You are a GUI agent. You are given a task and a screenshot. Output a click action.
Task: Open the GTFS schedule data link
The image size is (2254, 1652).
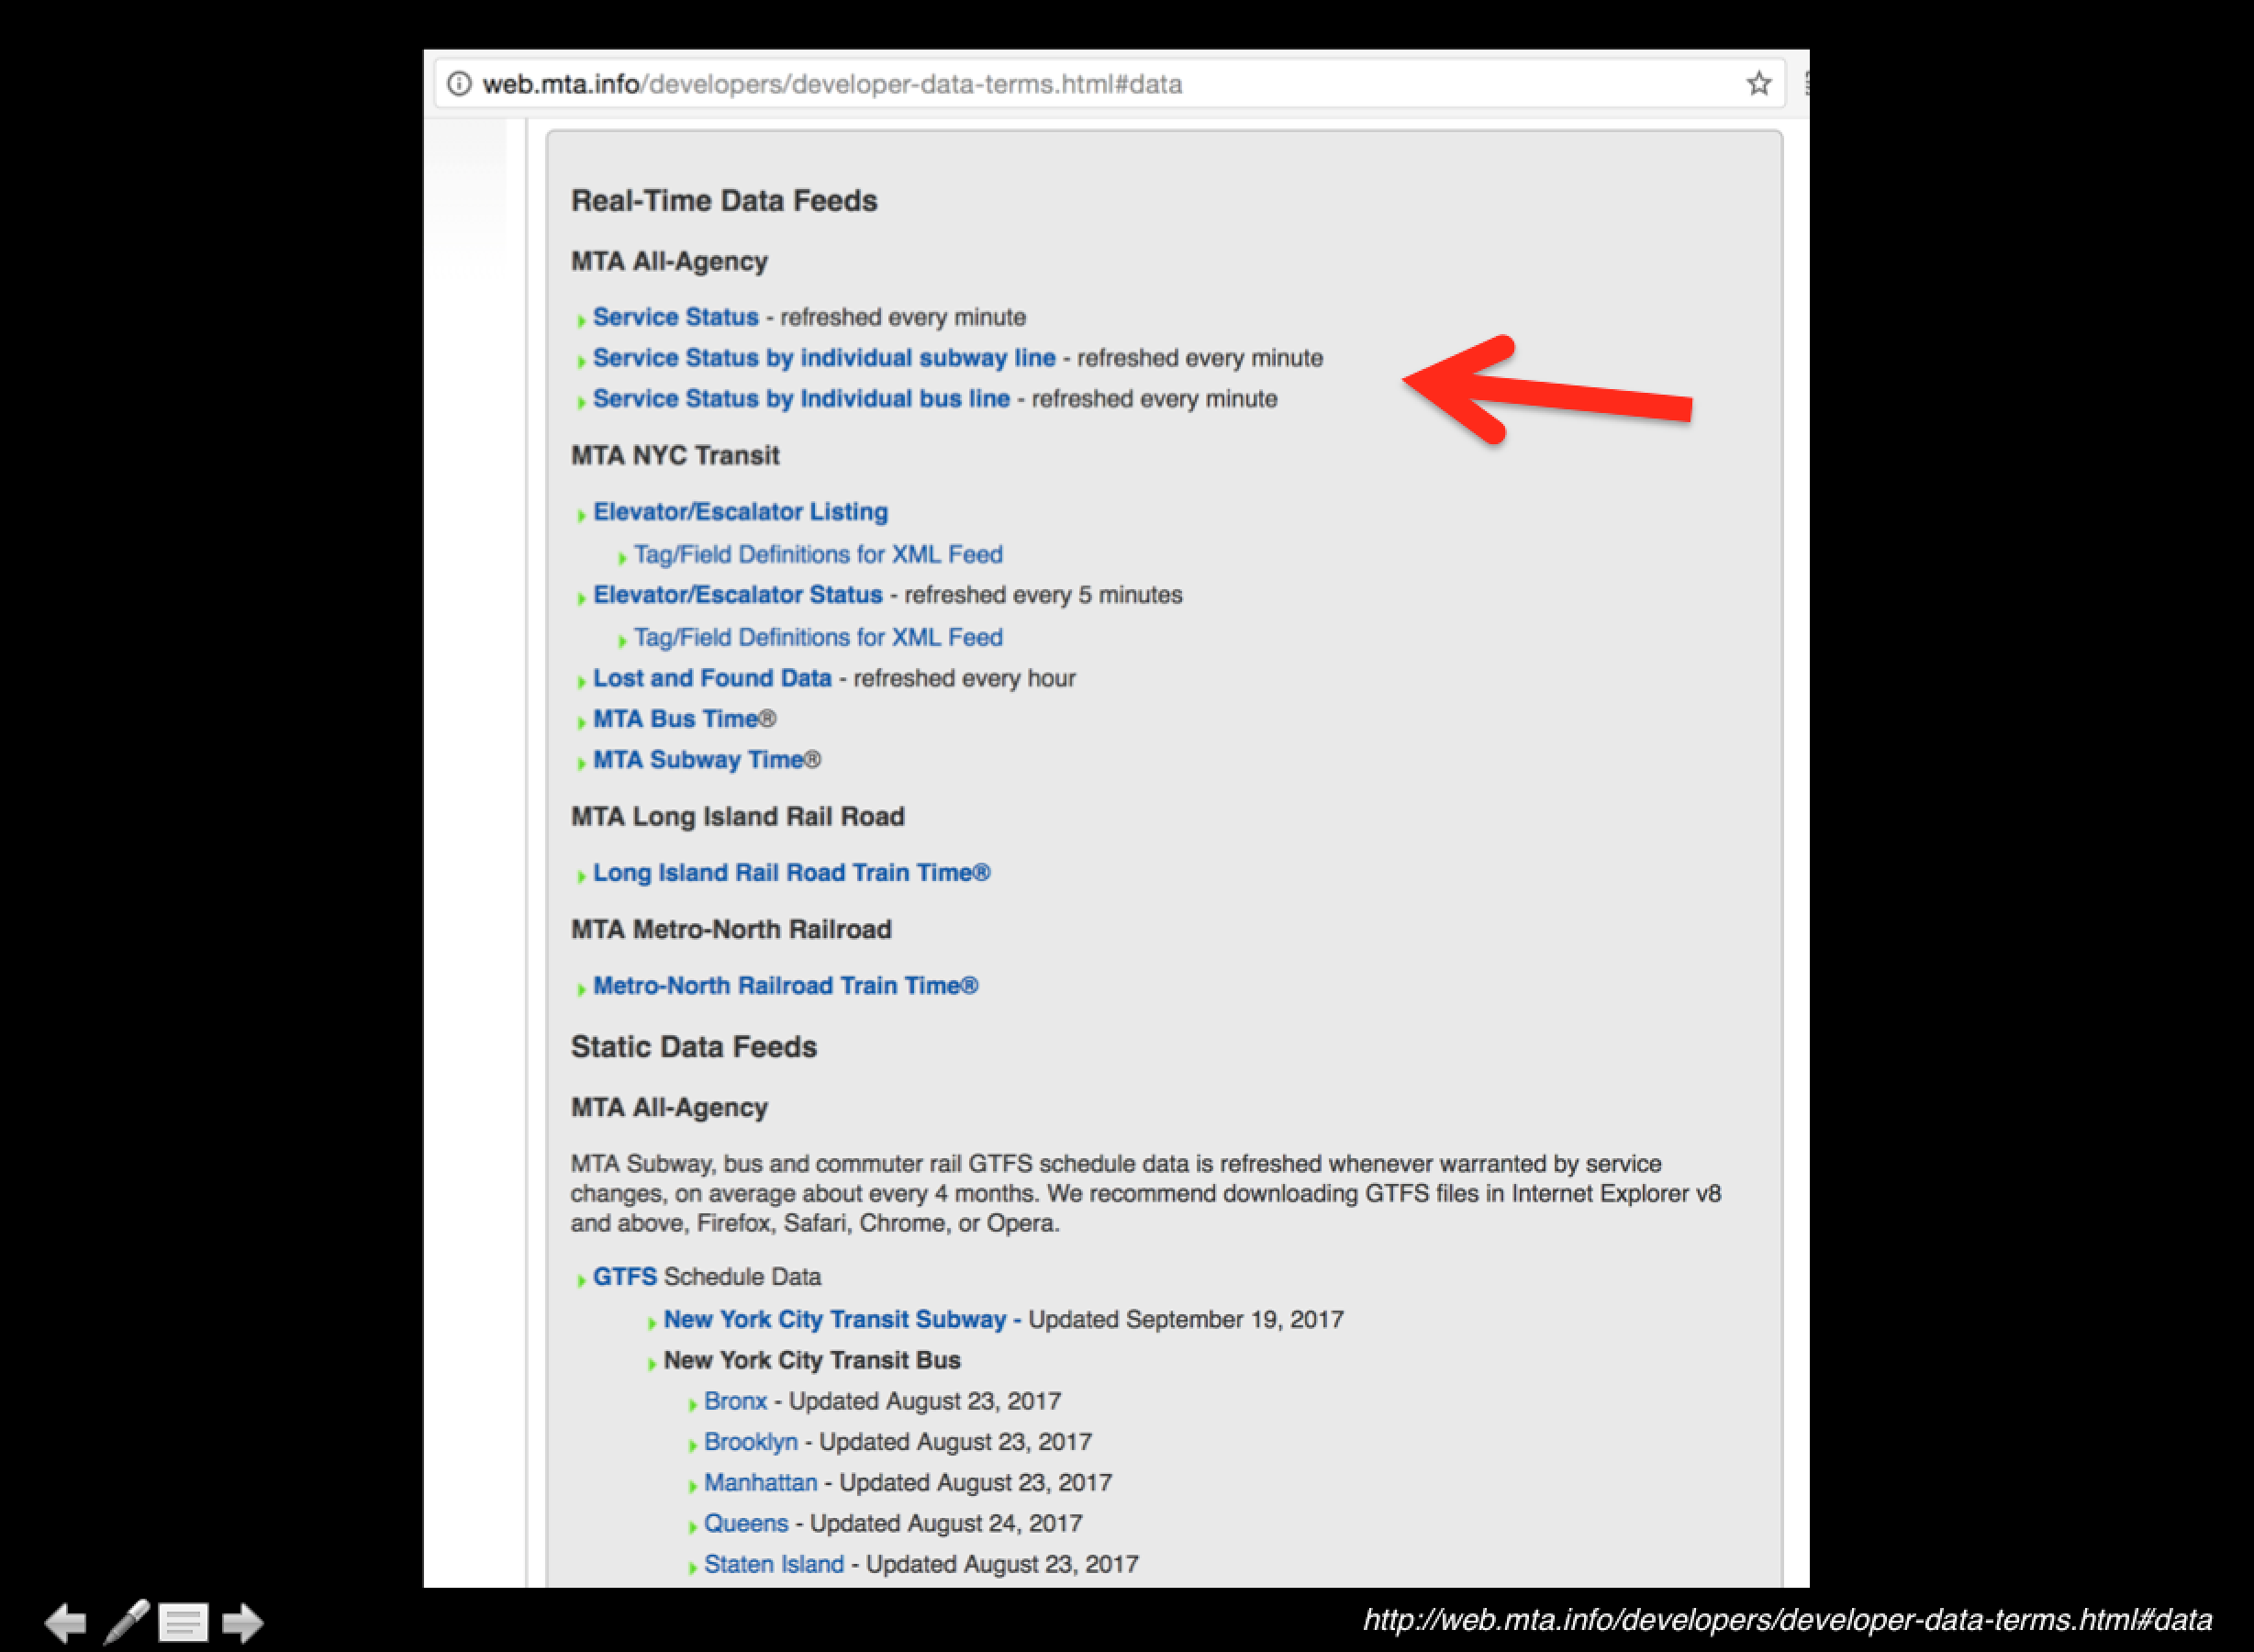[624, 1277]
